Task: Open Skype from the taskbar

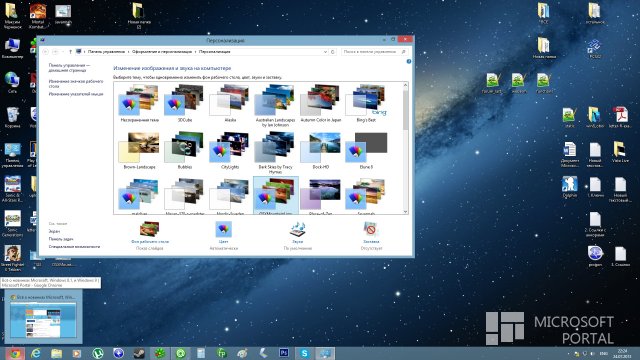Action: click(x=304, y=353)
